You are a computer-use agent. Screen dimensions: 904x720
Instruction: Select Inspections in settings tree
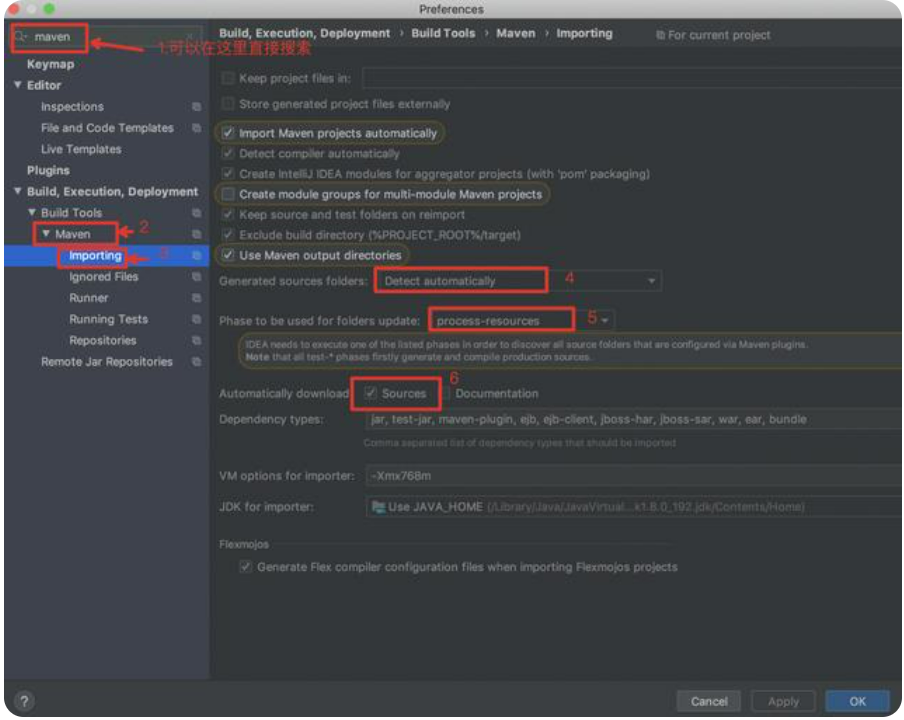point(72,107)
